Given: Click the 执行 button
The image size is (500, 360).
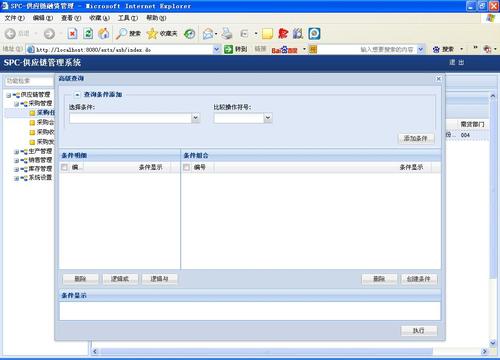Looking at the screenshot, I should click(419, 330).
